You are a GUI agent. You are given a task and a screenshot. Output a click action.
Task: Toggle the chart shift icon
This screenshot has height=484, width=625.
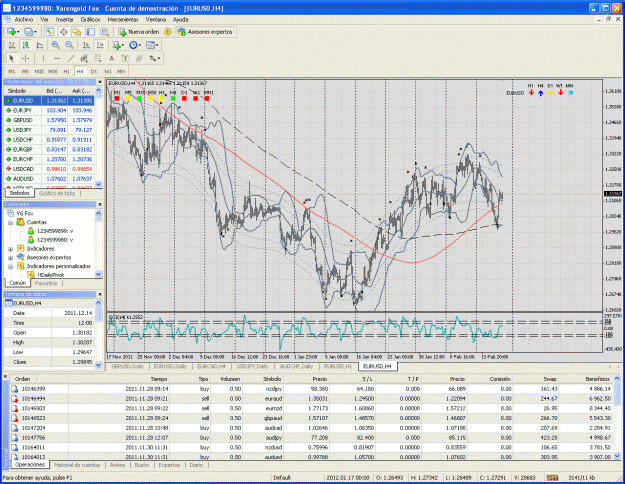coord(100,45)
